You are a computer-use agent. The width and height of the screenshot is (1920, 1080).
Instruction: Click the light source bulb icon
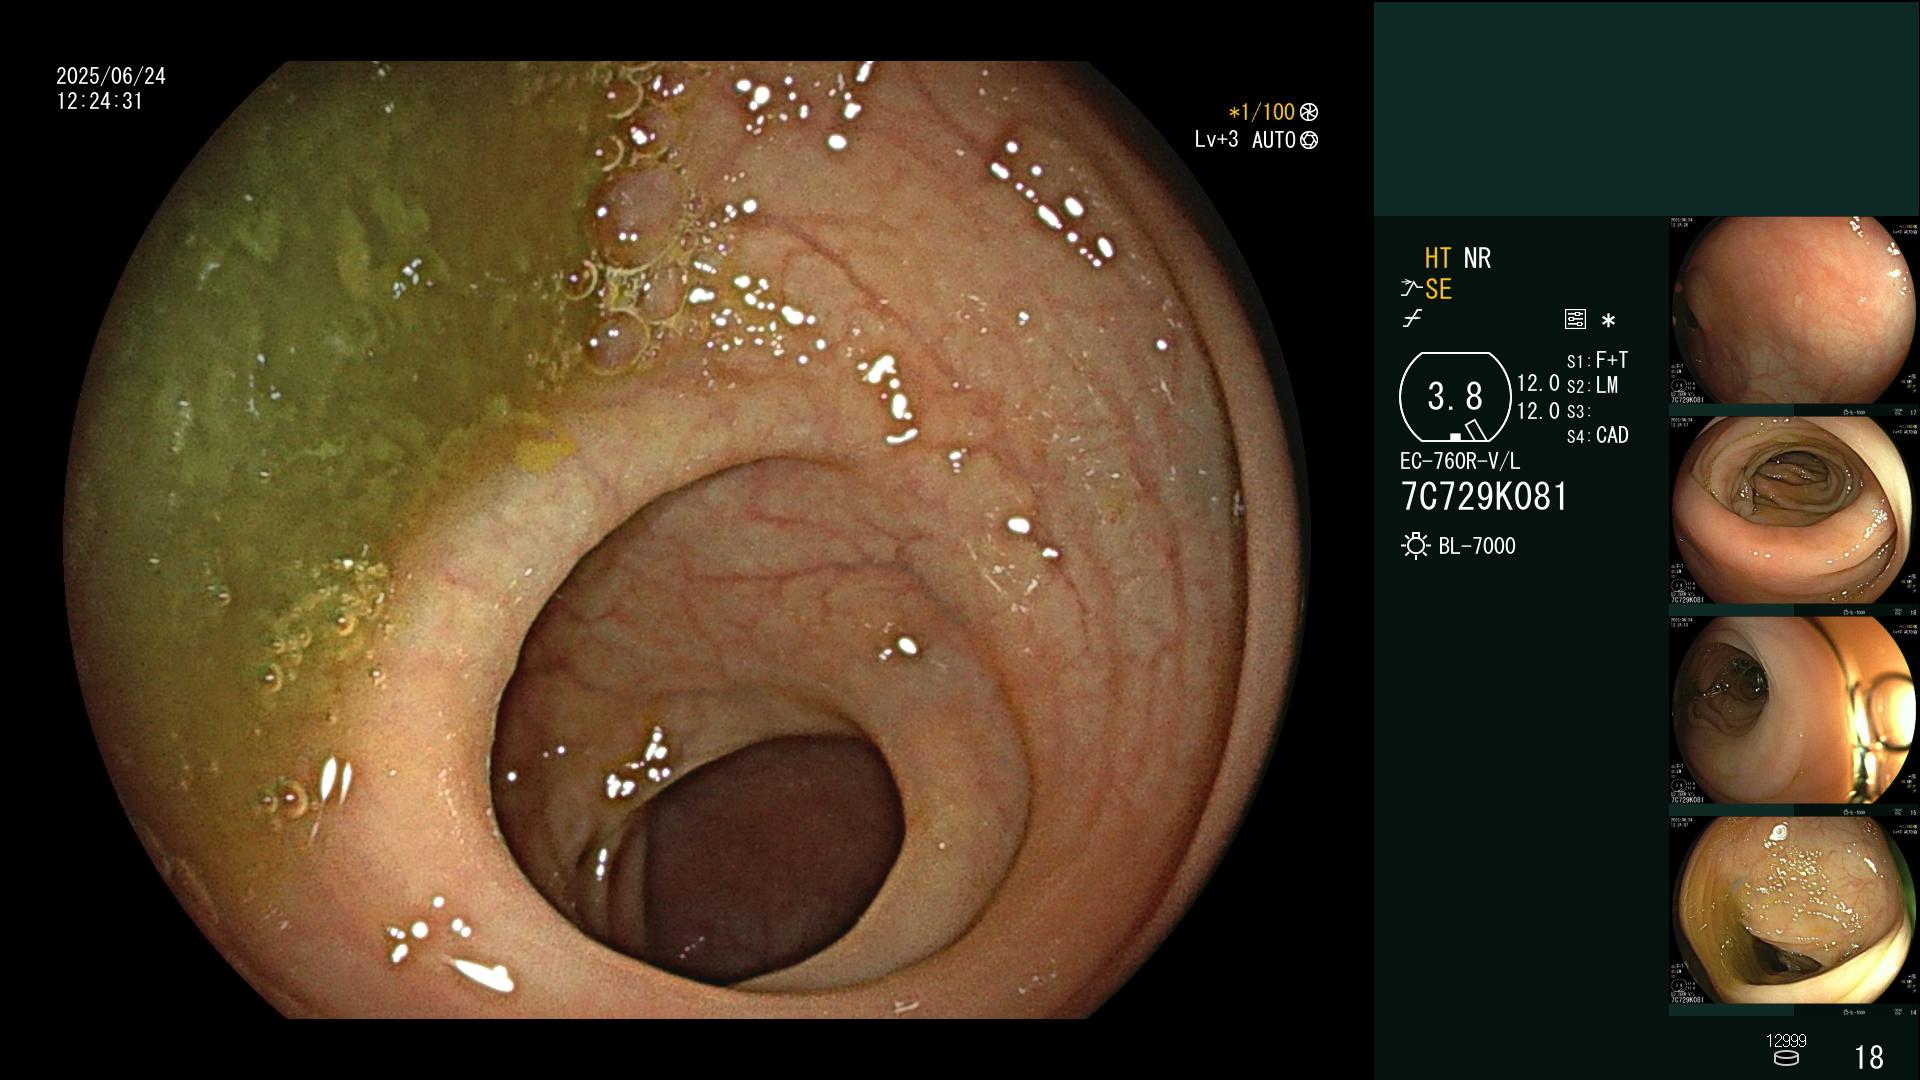point(1415,546)
